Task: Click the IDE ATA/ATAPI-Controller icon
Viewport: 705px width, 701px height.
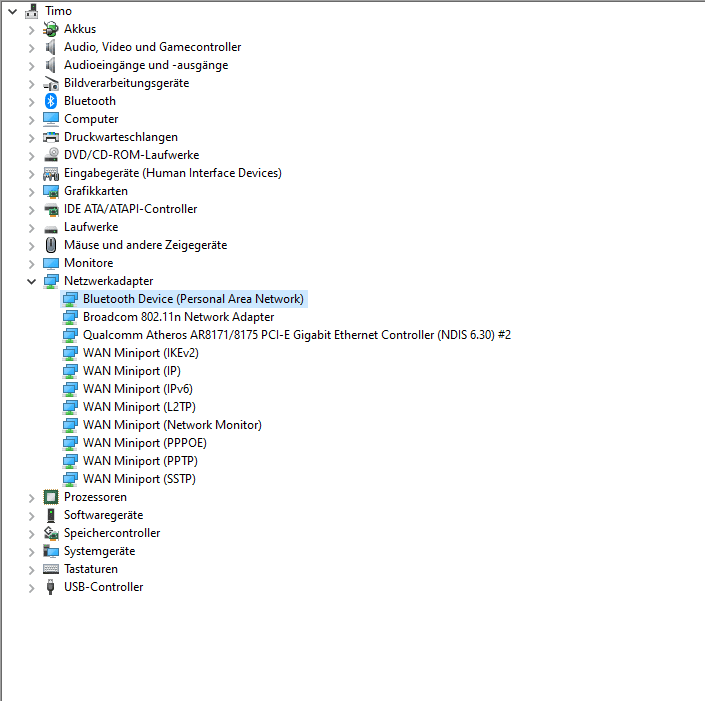Action: (x=51, y=209)
